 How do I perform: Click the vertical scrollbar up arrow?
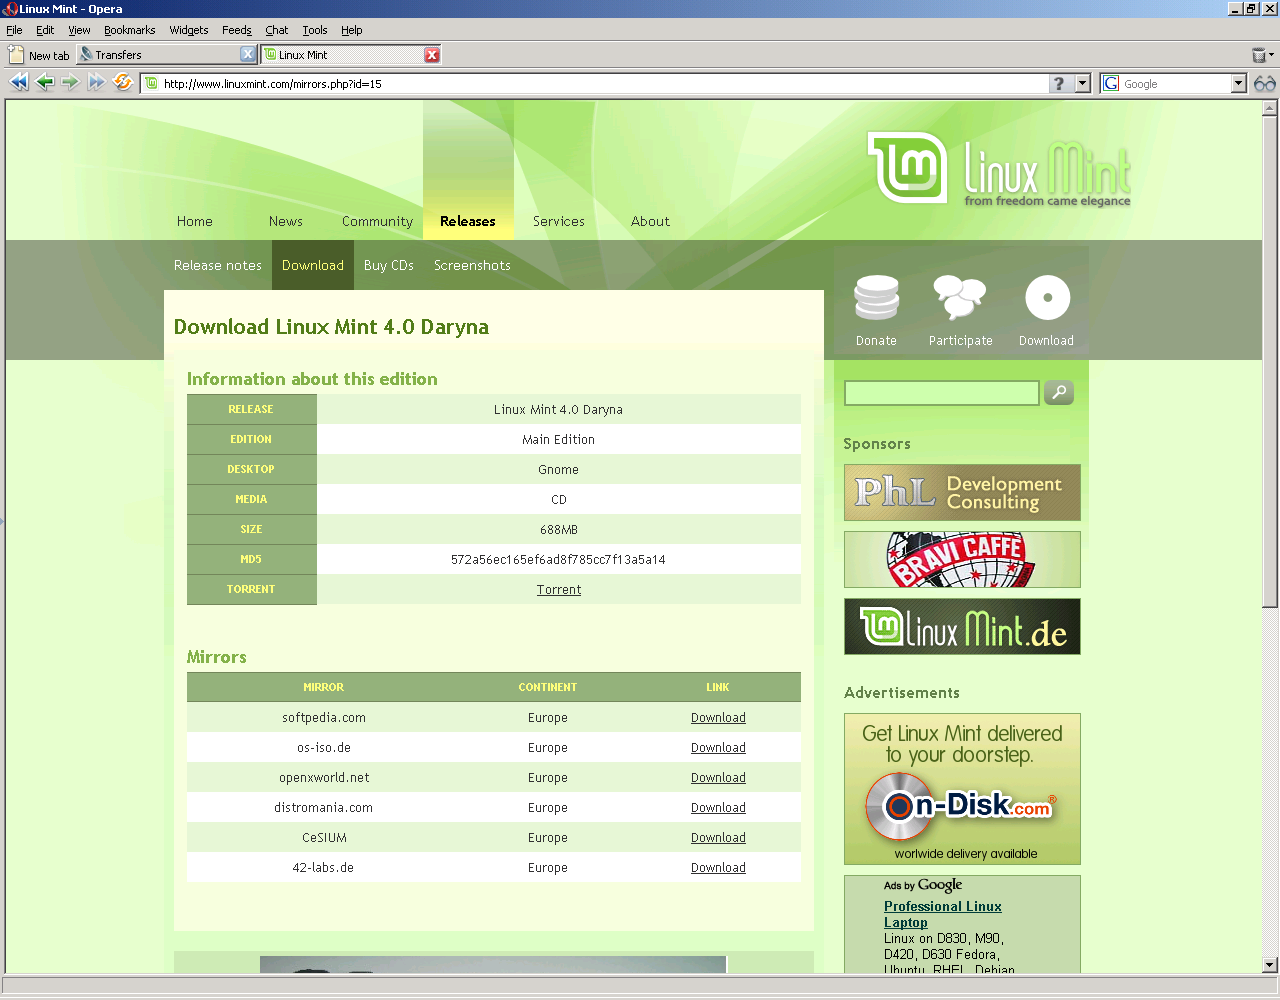point(1270,107)
